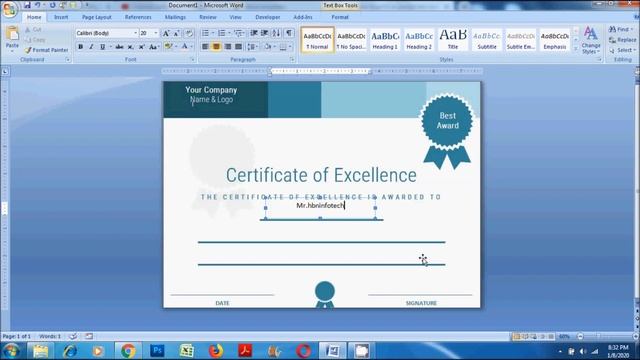Open the font name dropdown
Viewport: 640px width, 360px height.
click(136, 33)
